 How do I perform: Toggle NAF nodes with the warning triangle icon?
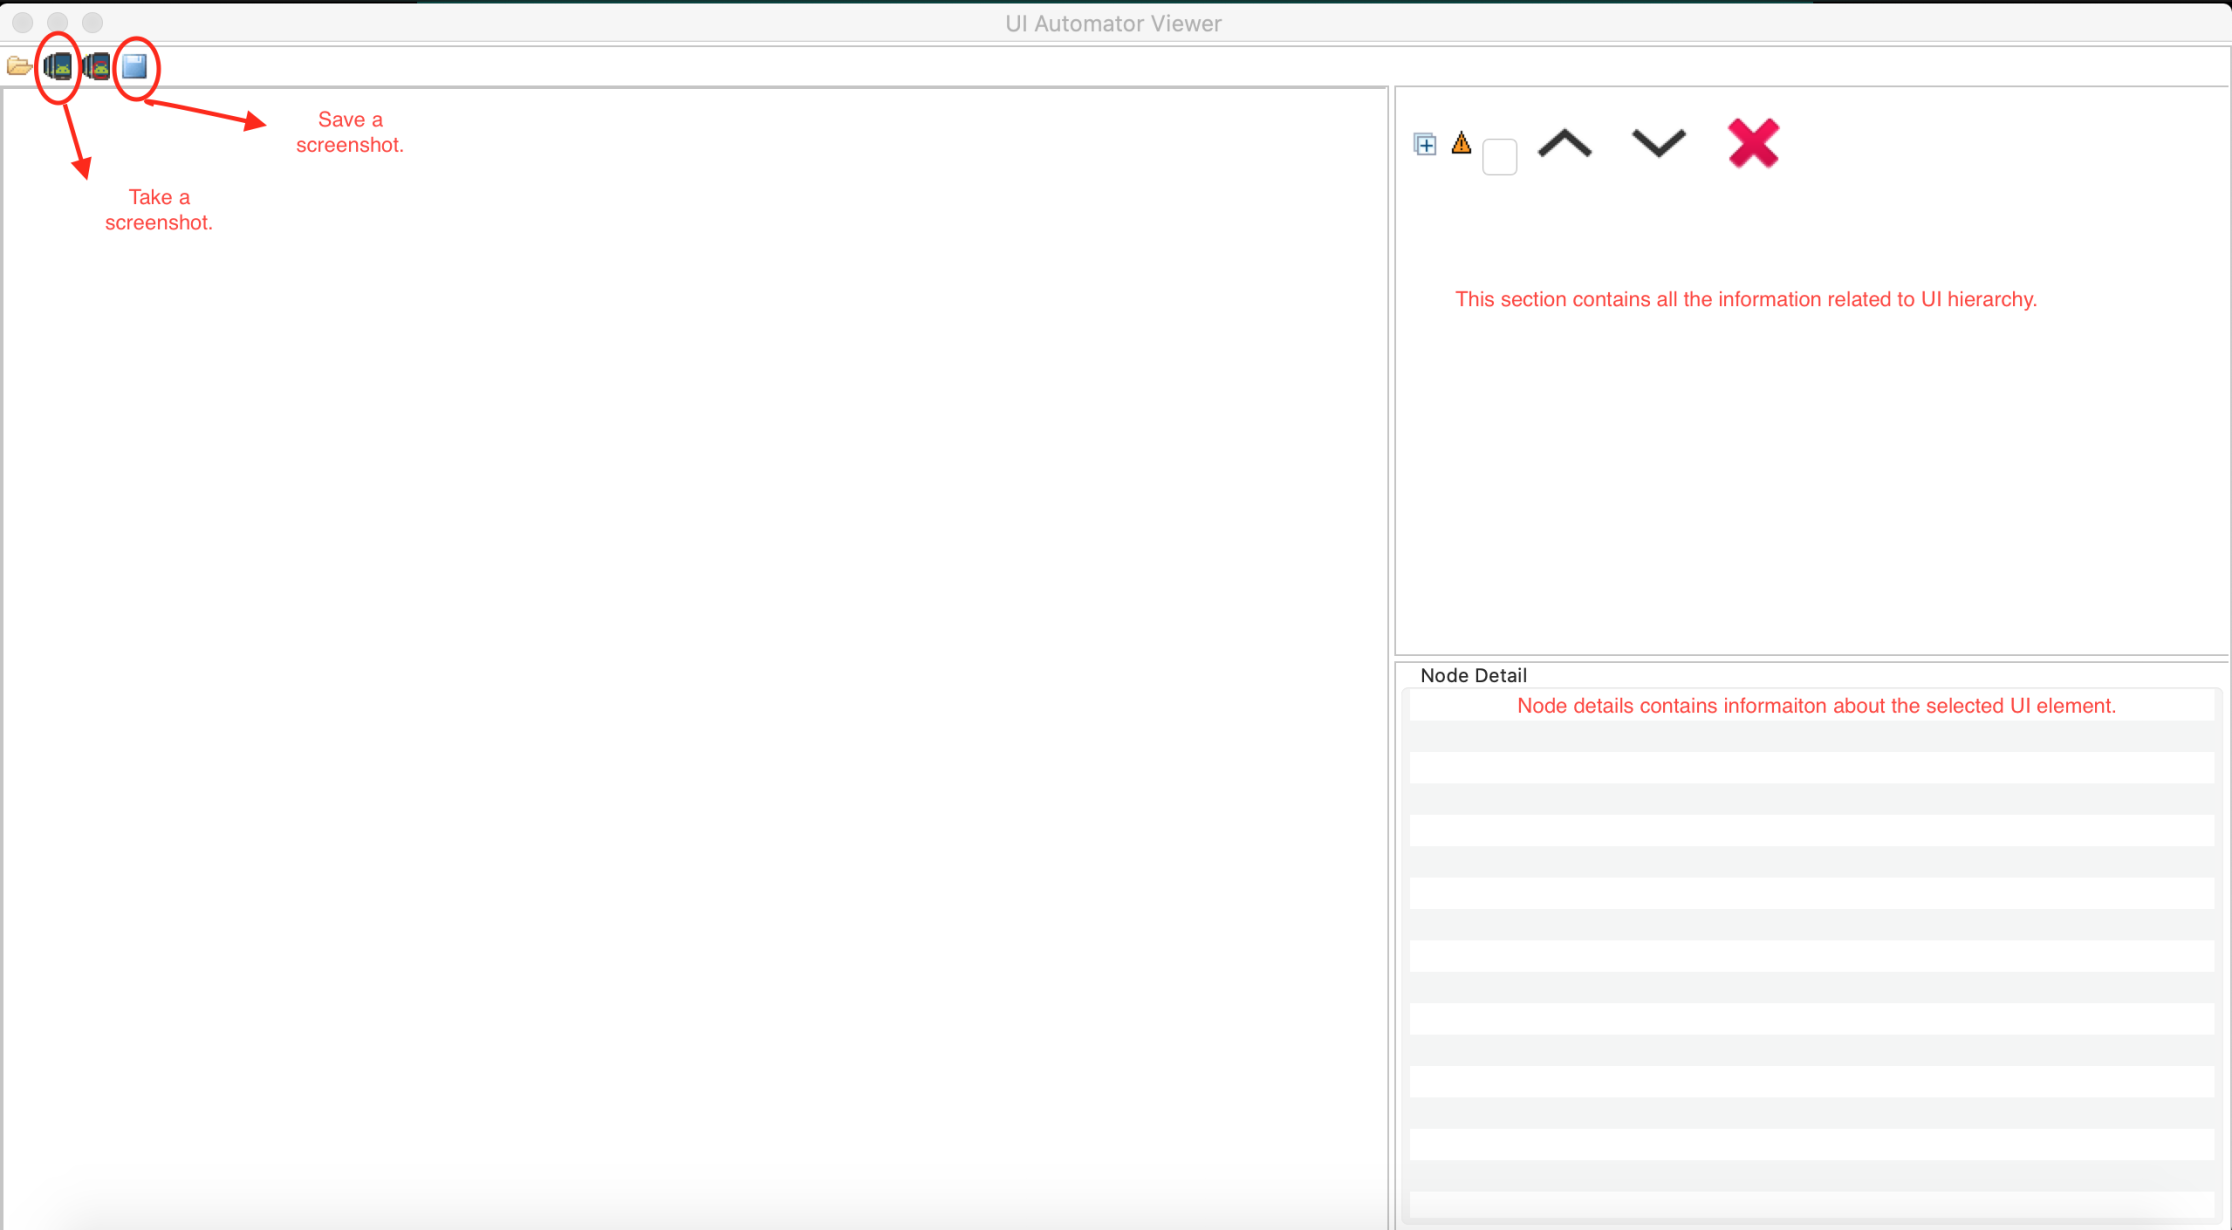tap(1461, 143)
